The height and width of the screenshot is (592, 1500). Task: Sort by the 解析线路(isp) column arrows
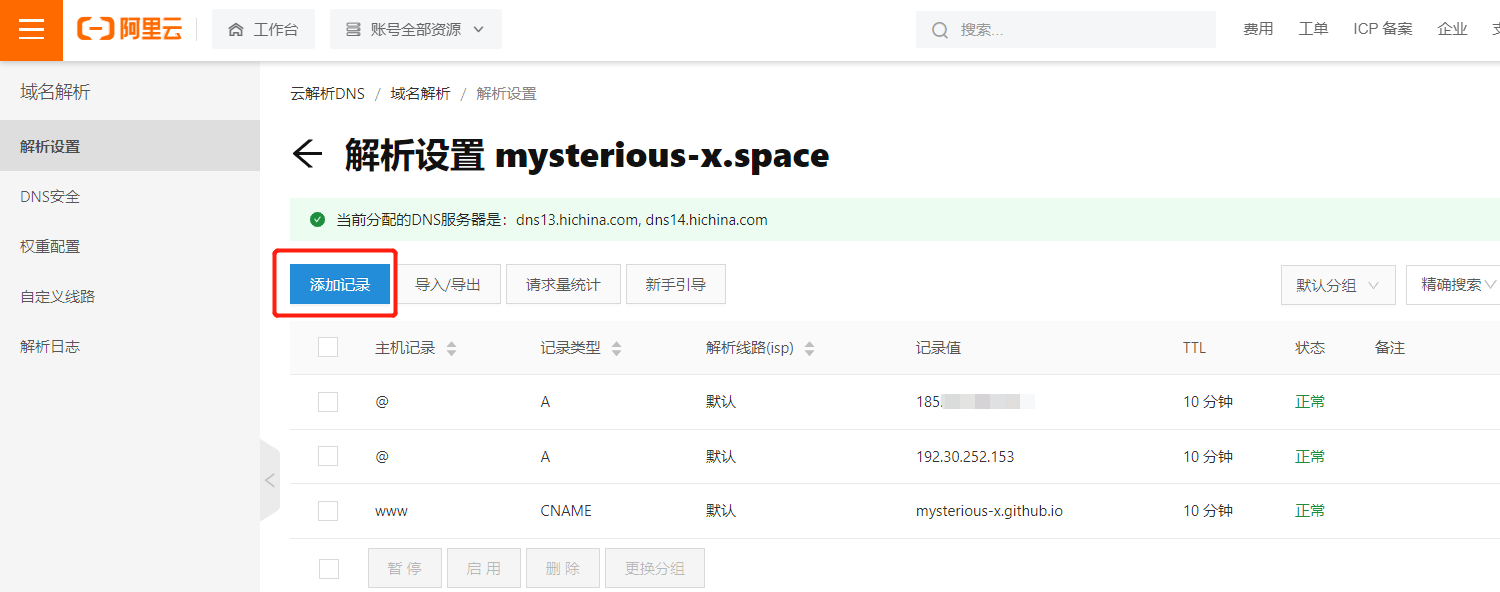tap(809, 348)
